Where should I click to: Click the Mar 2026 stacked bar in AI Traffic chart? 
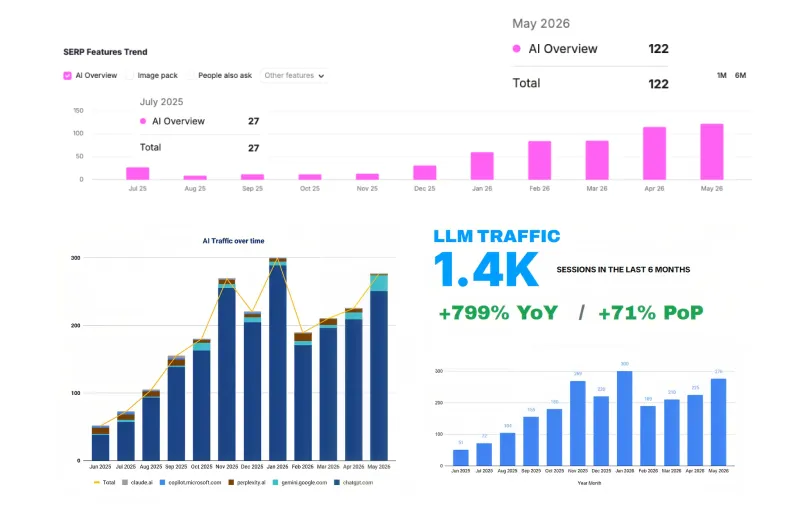[x=328, y=390]
